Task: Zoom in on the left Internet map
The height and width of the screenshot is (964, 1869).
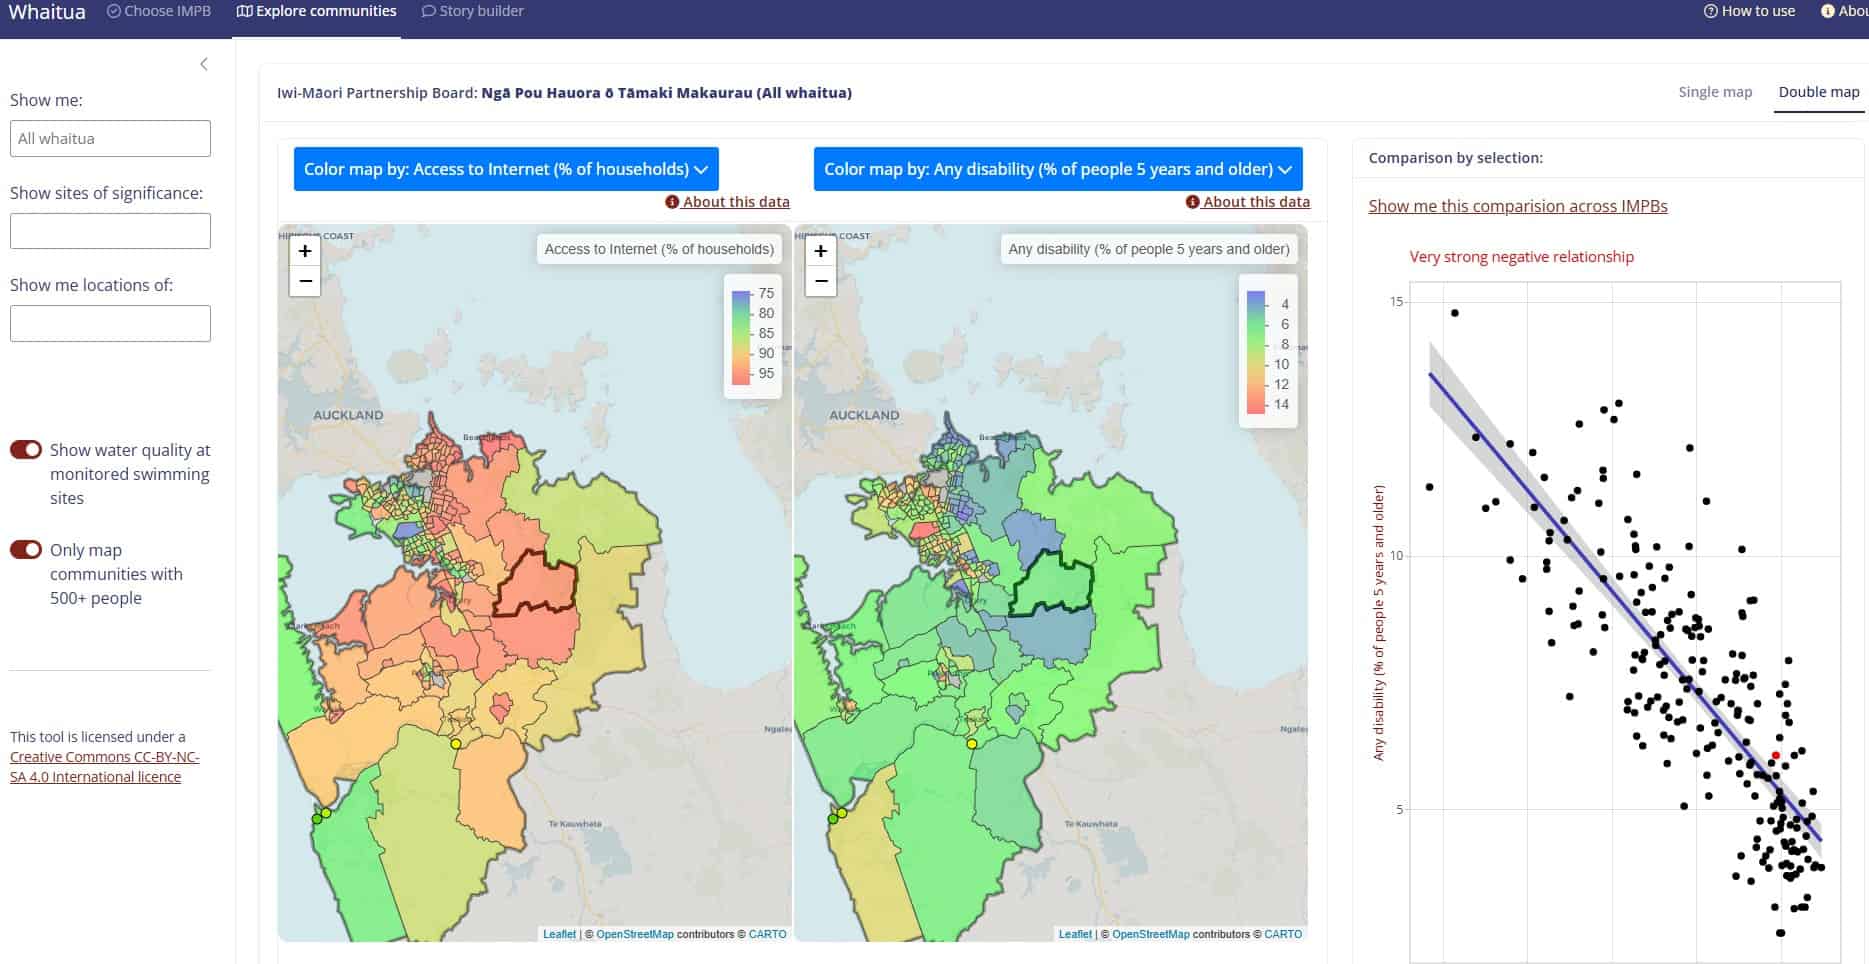Action: coord(305,251)
